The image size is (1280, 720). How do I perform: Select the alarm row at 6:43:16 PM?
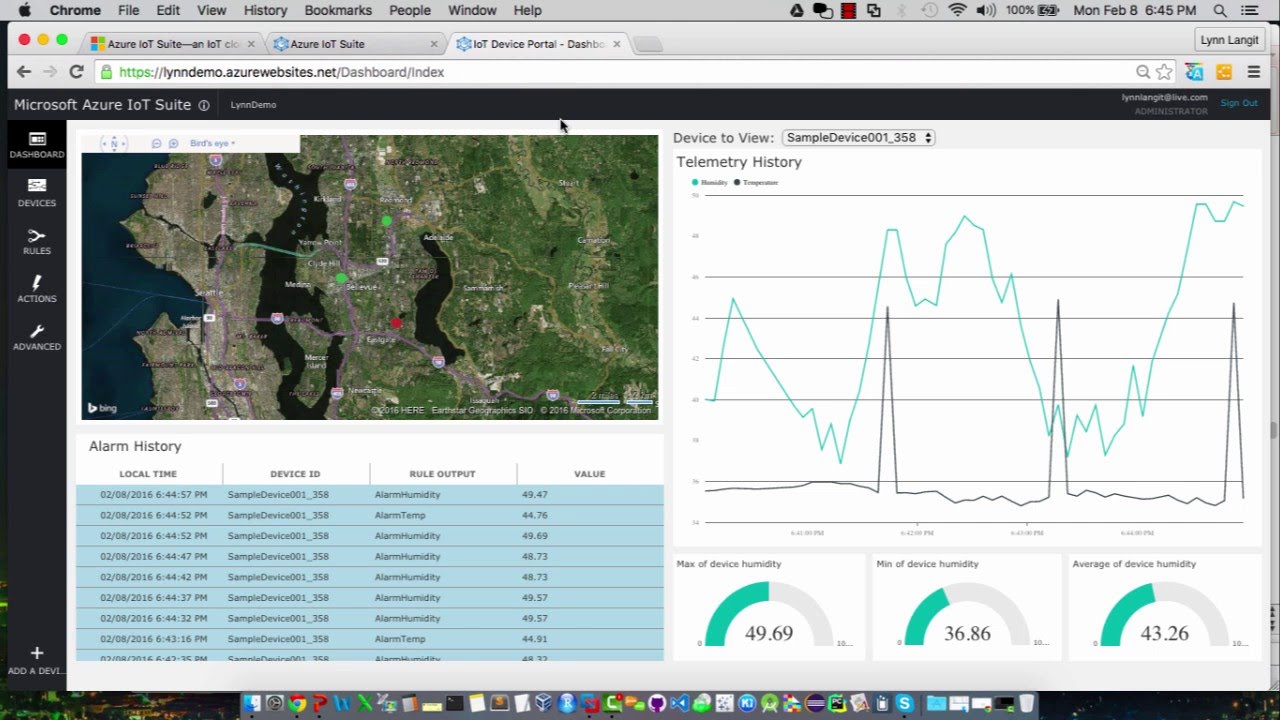(369, 639)
